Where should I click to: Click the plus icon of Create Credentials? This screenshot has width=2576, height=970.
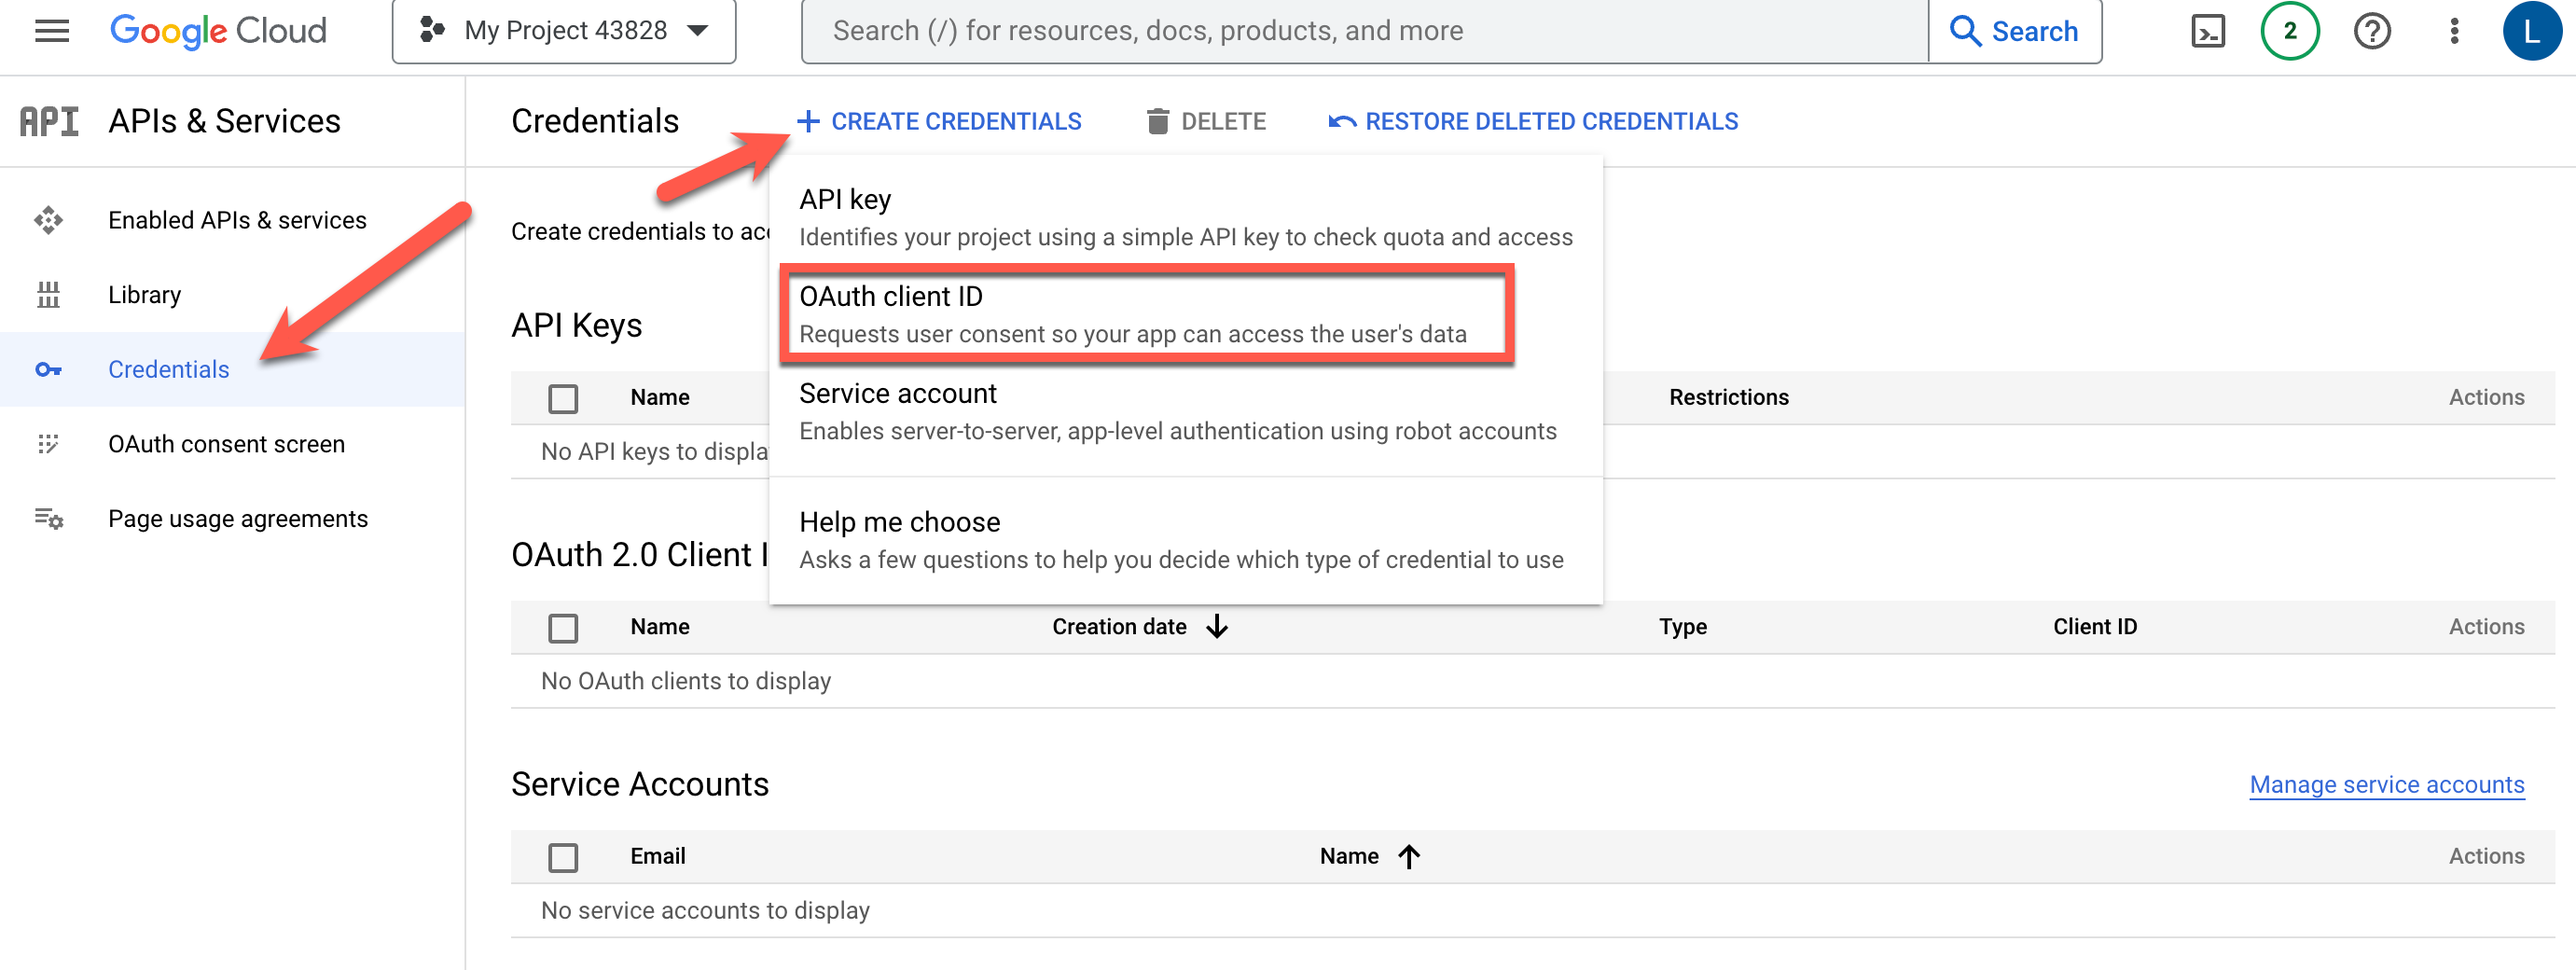click(808, 121)
